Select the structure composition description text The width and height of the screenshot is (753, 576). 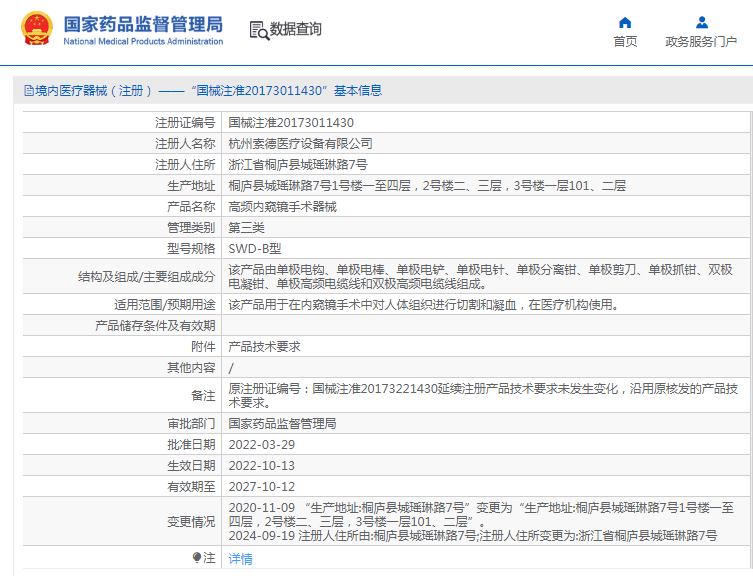click(x=480, y=277)
